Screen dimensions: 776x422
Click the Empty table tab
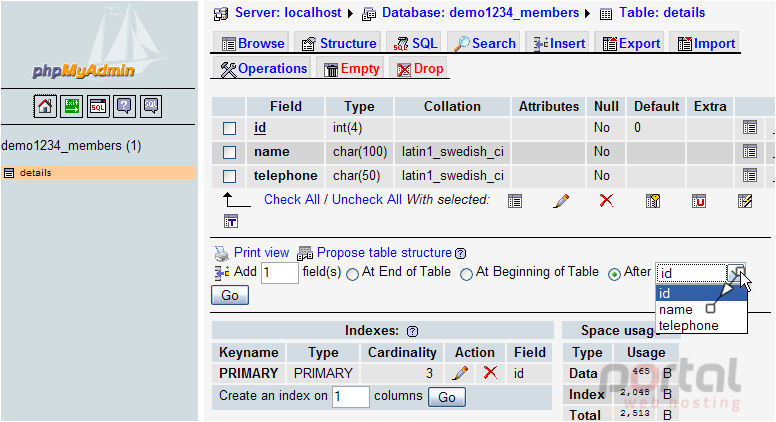tap(351, 69)
